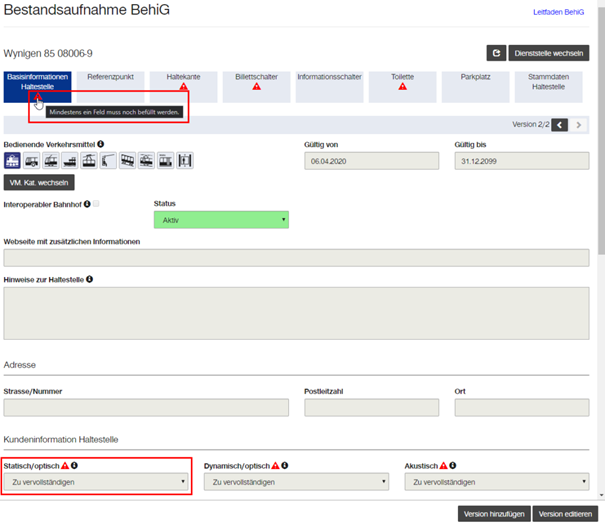The height and width of the screenshot is (527, 605).
Task: Select the funicular transport mode icon
Action: coord(127,160)
